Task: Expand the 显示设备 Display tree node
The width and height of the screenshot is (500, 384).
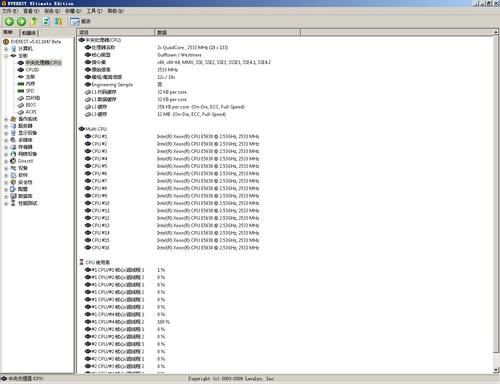Action: [x=6, y=133]
